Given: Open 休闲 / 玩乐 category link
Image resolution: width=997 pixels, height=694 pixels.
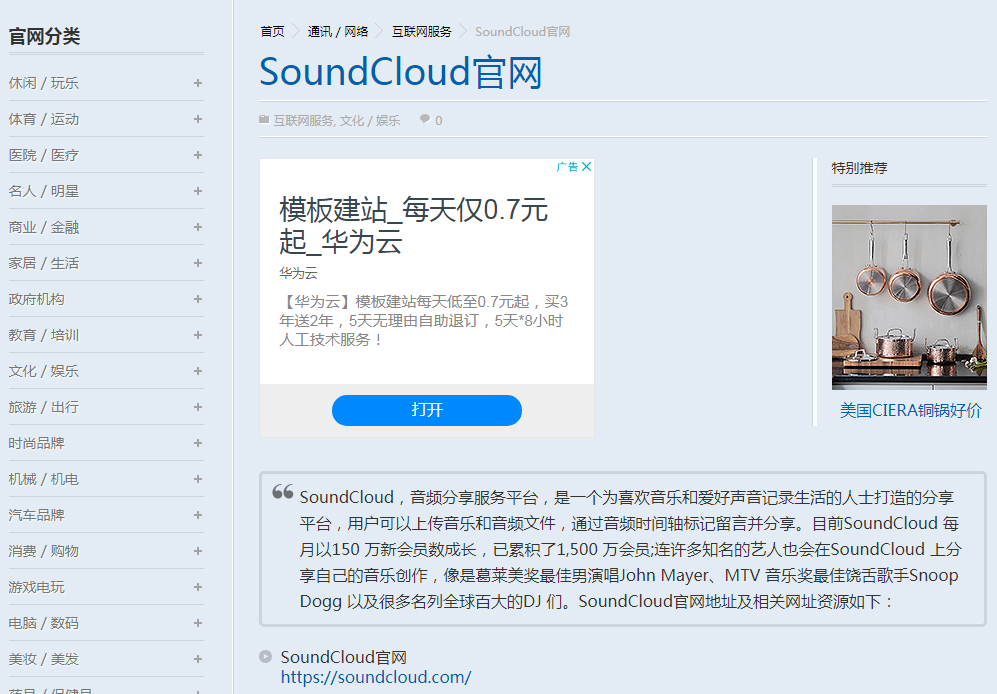Looking at the screenshot, I should 44,83.
